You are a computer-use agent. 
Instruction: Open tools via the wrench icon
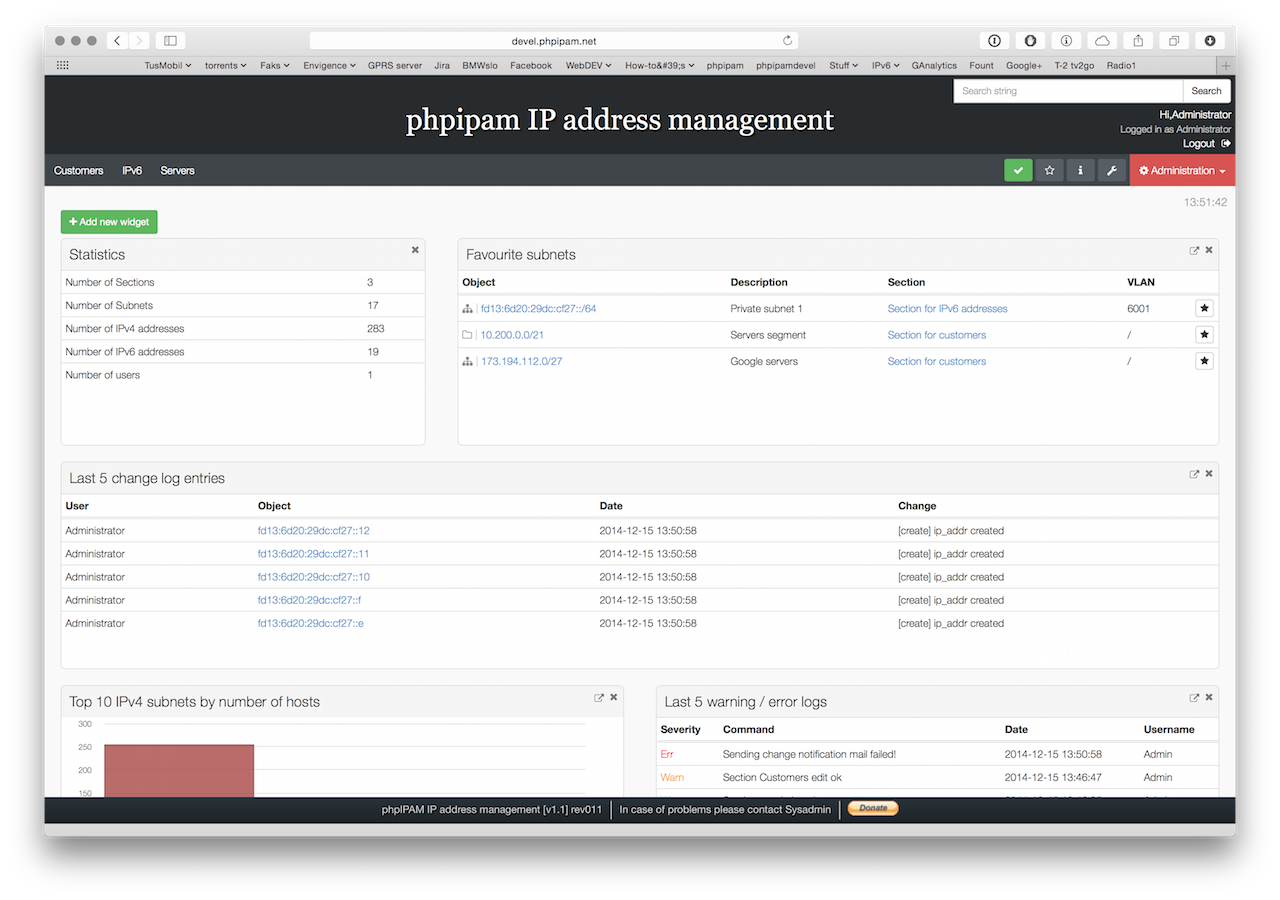pyautogui.click(x=1111, y=170)
